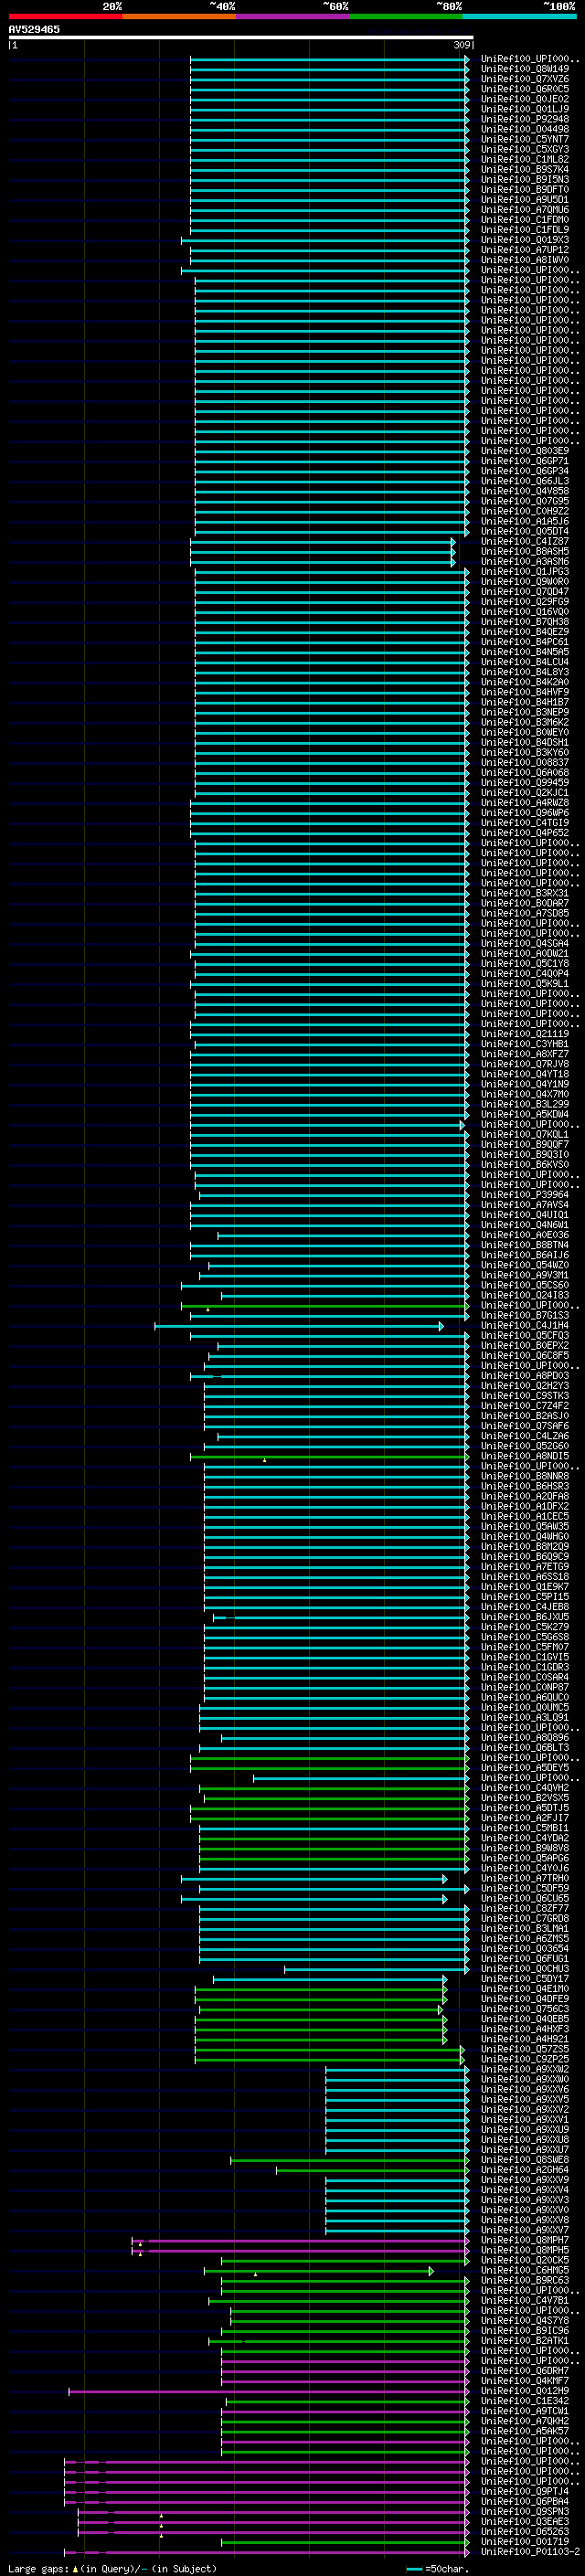The width and height of the screenshot is (585, 2576).
Task: Click the green ~80% identity legend segment
Action: pyautogui.click(x=406, y=16)
